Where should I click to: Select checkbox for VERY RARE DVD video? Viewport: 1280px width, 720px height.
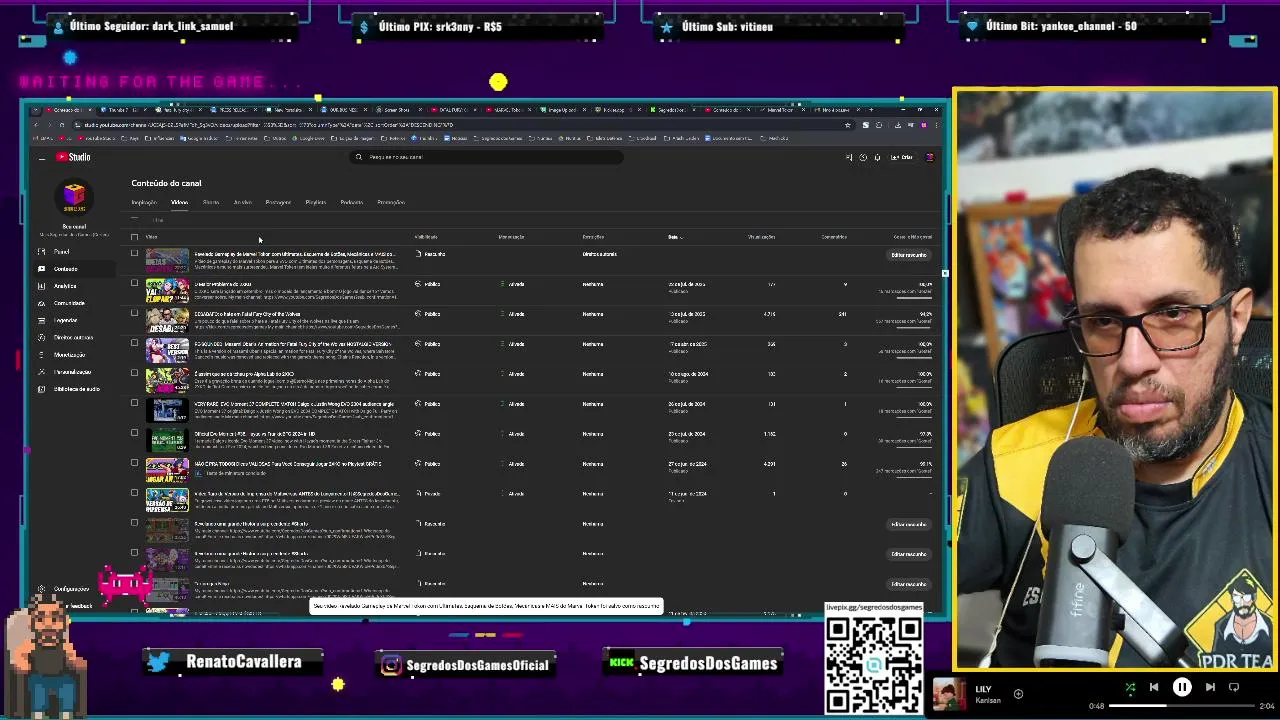(134, 403)
